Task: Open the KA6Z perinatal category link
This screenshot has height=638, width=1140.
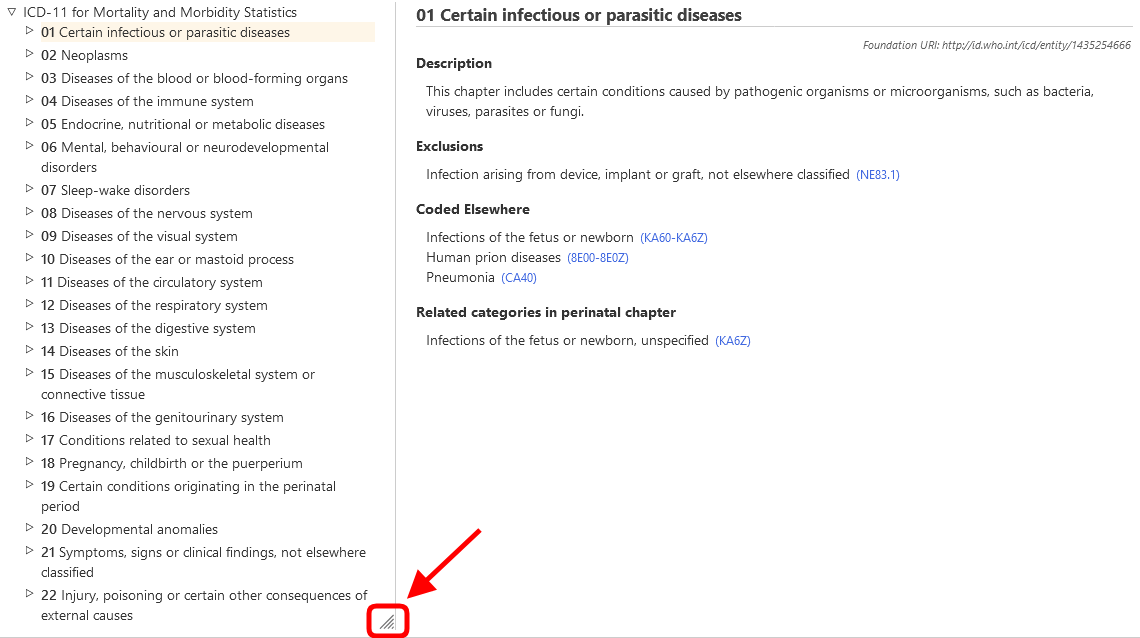Action: click(731, 340)
